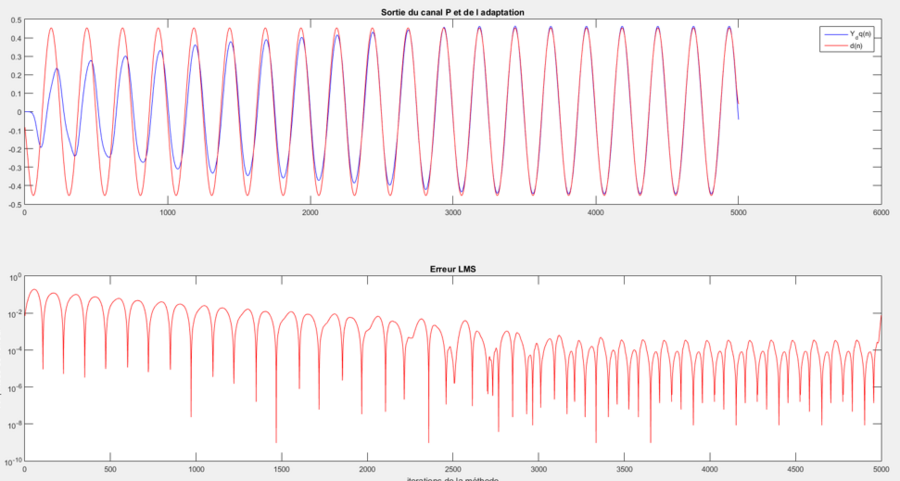Select the d(n) legend entry
900x481 pixels.
pos(856,45)
